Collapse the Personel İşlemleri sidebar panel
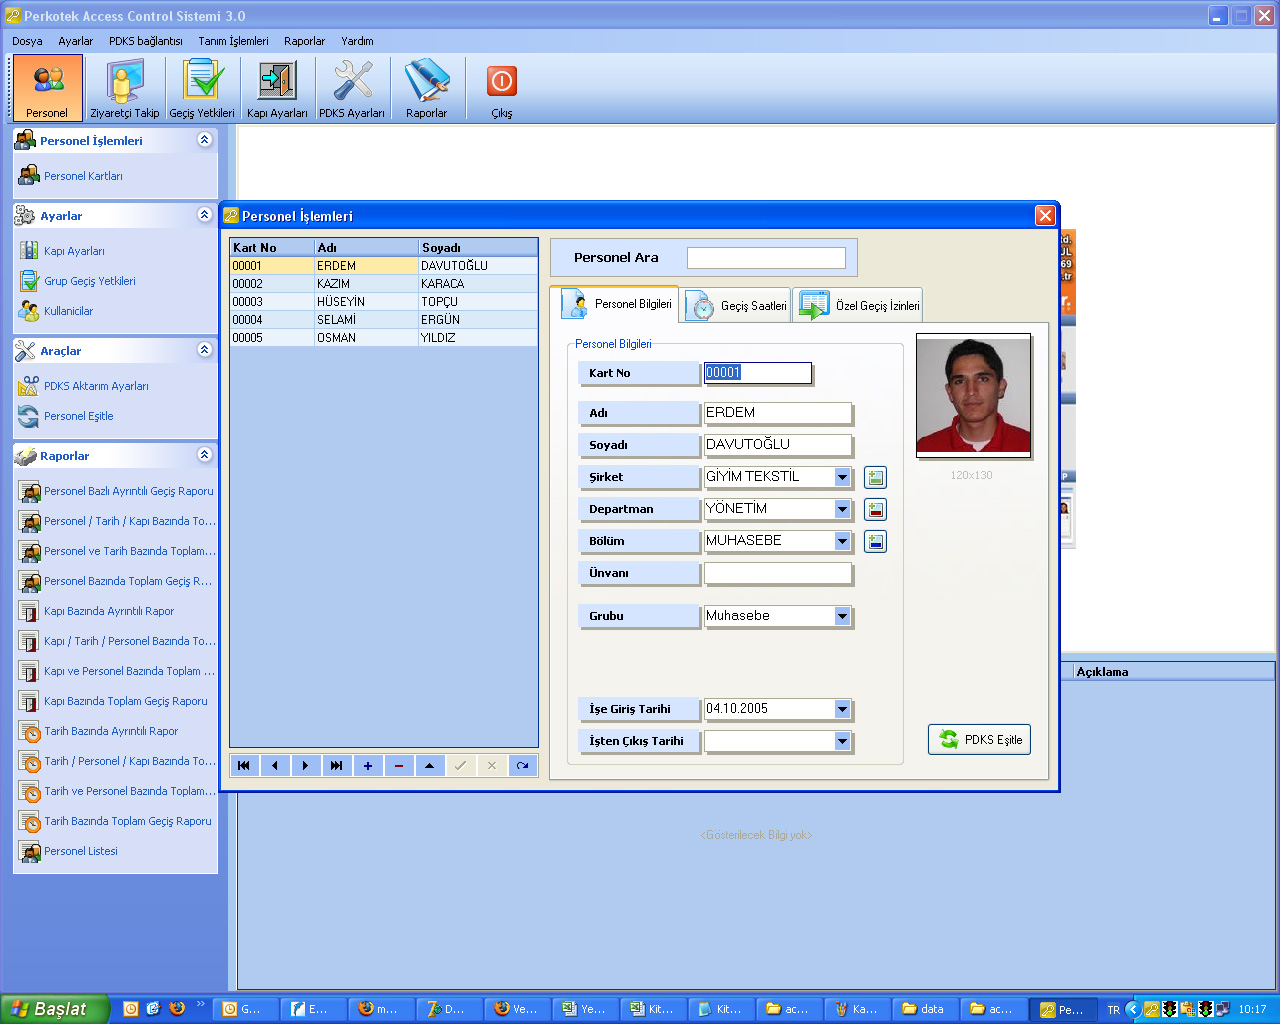1280x1024 pixels. 205,140
